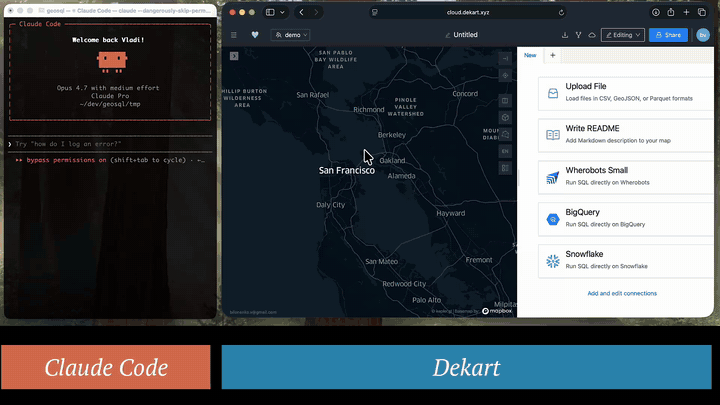The image size is (720, 405).
Task: Click the Claude Code prompt input
Action: click(x=110, y=144)
